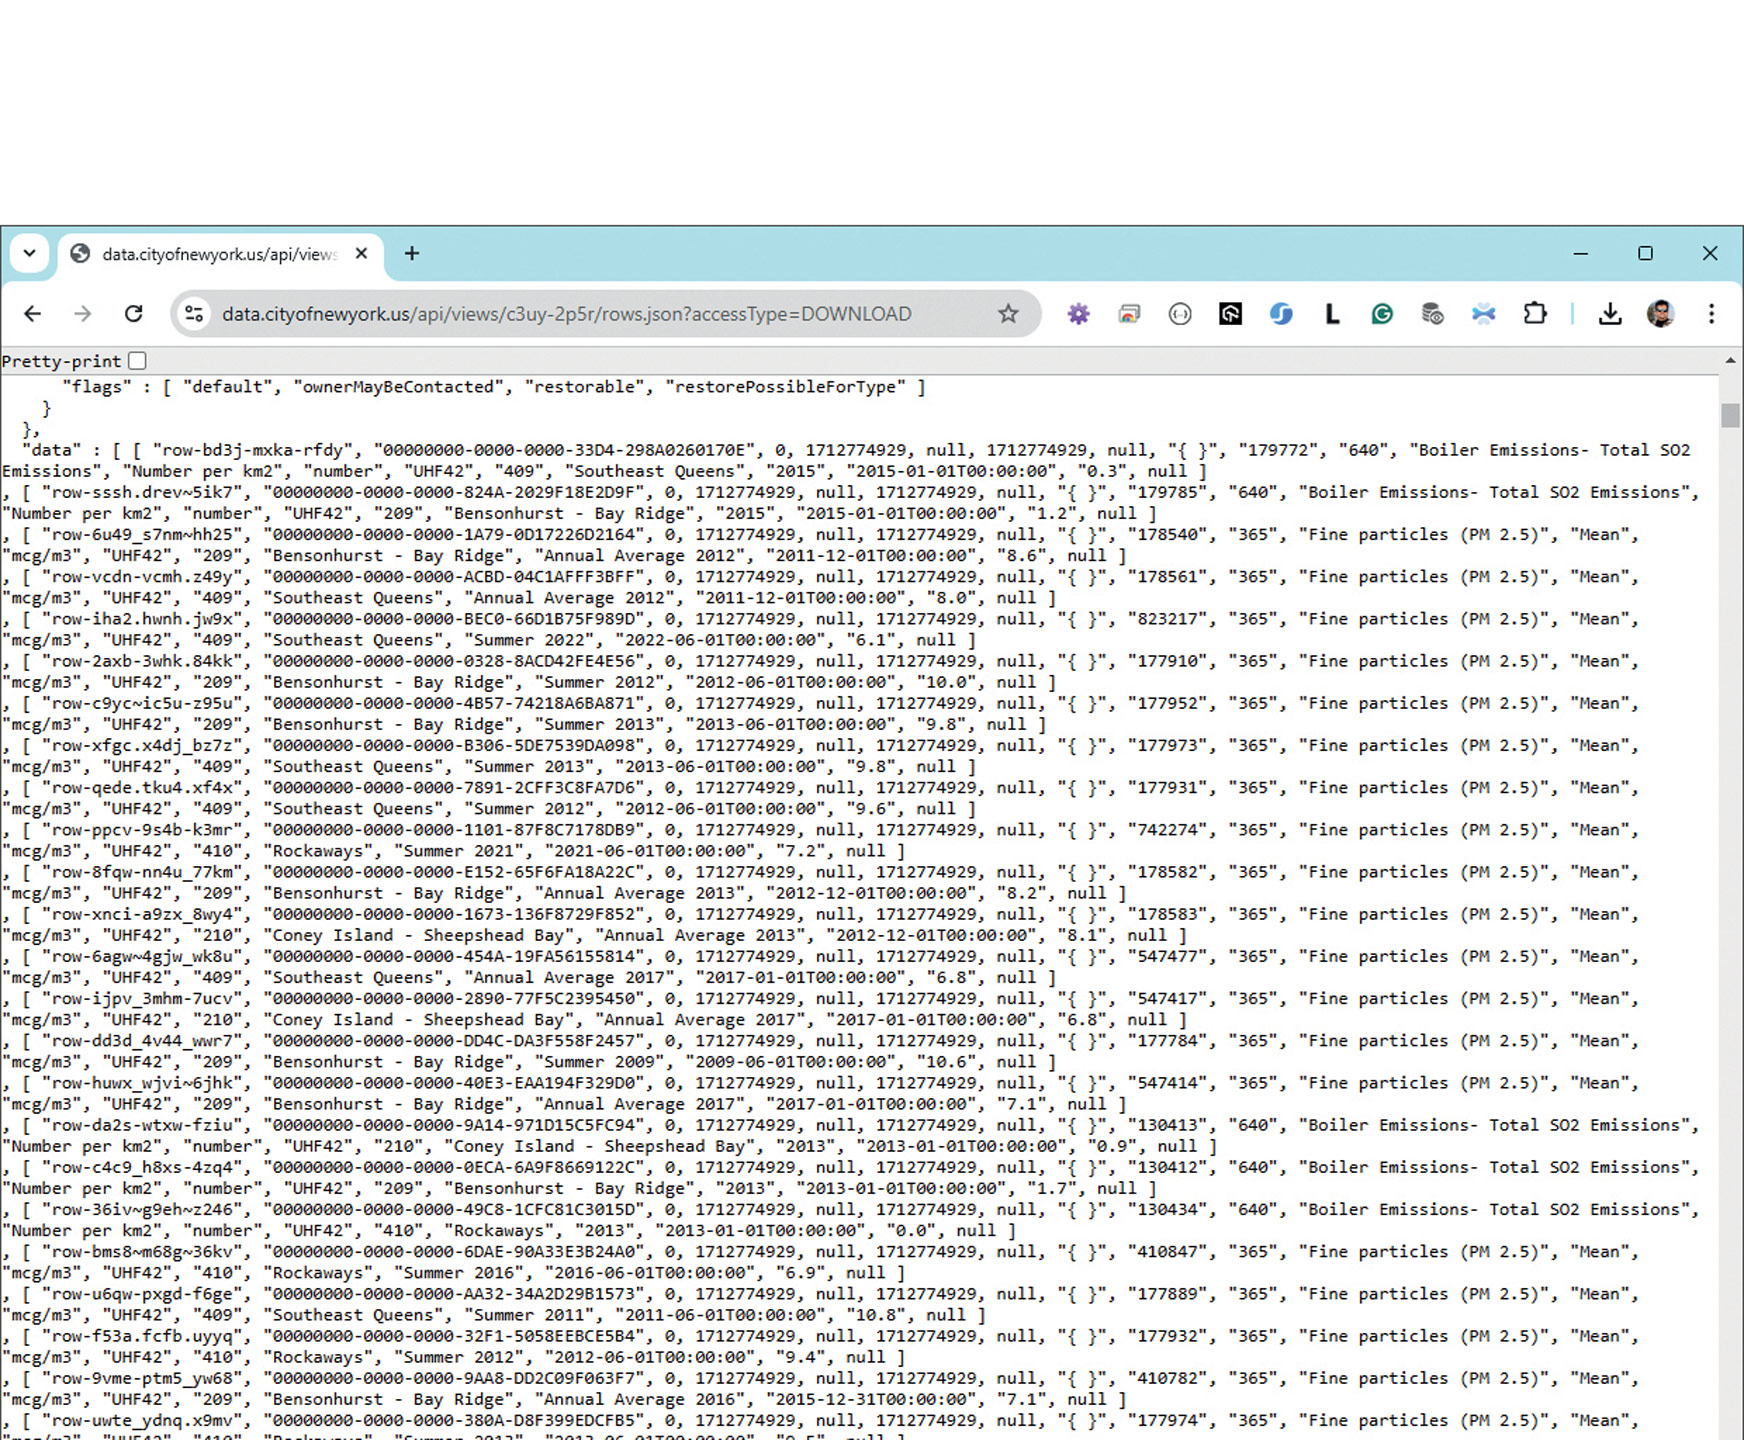1744x1440 pixels.
Task: Enable the Pretty-print checkbox
Action: click(x=138, y=361)
